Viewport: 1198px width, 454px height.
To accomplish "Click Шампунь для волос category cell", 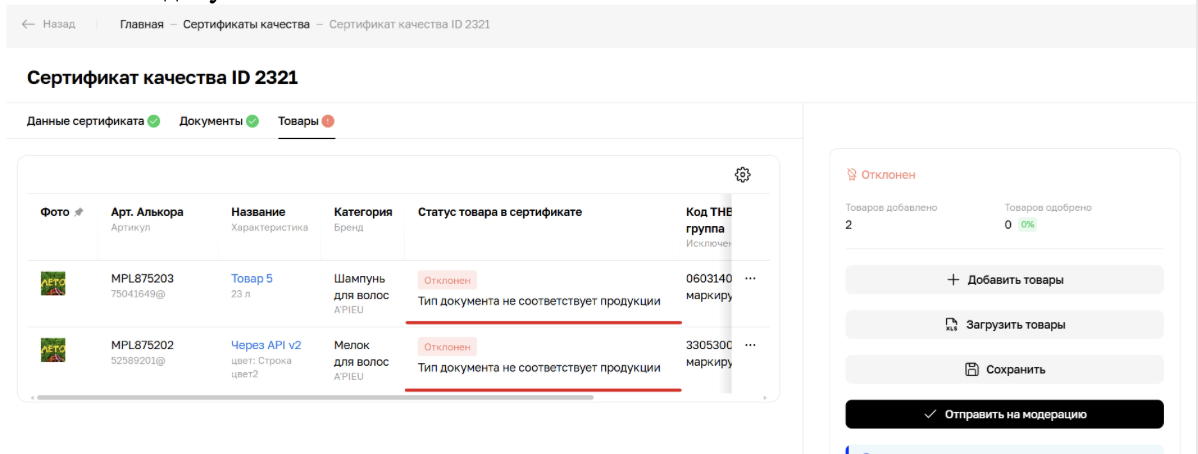I will [x=361, y=287].
